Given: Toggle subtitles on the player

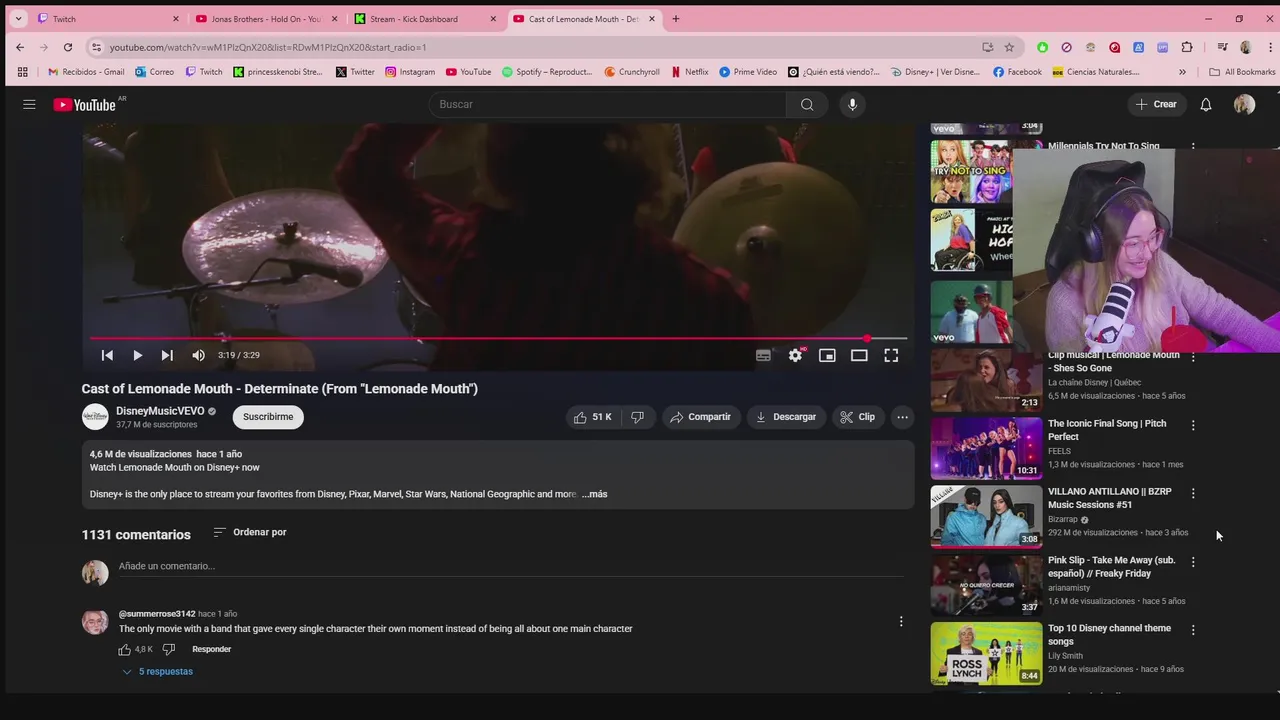Looking at the screenshot, I should 763,355.
